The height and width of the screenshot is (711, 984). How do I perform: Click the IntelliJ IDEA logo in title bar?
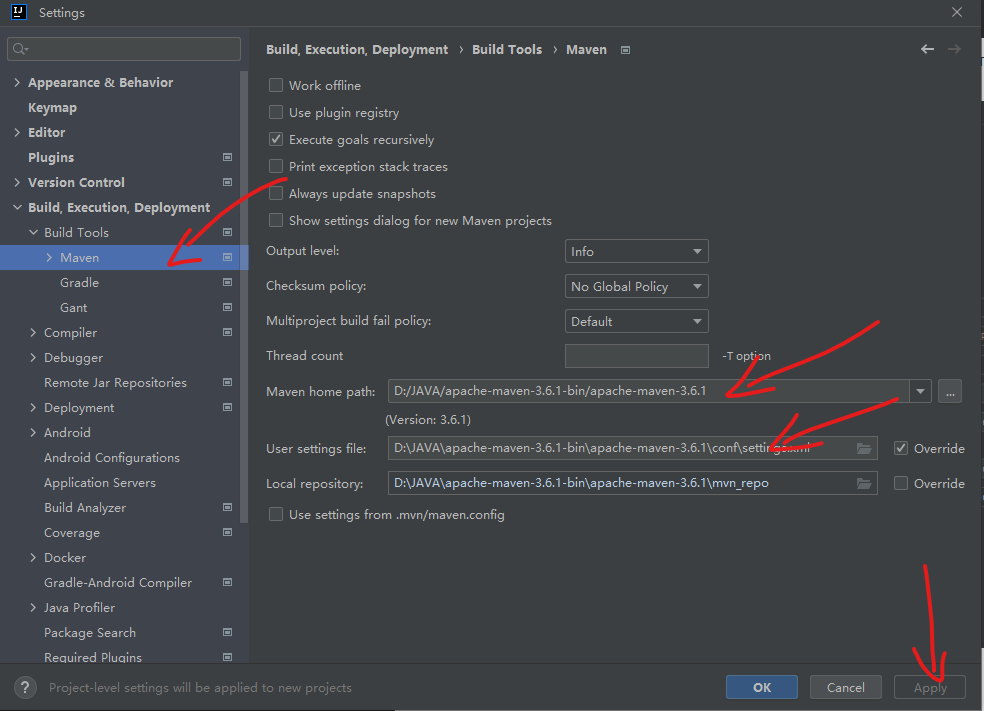click(x=19, y=12)
